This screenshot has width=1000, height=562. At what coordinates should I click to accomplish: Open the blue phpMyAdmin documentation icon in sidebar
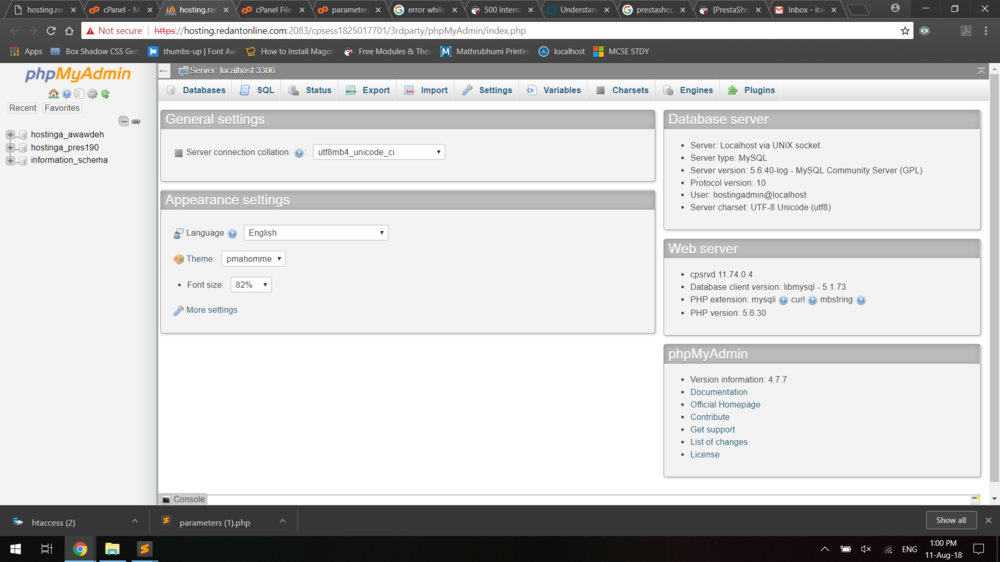pyautogui.click(x=66, y=94)
